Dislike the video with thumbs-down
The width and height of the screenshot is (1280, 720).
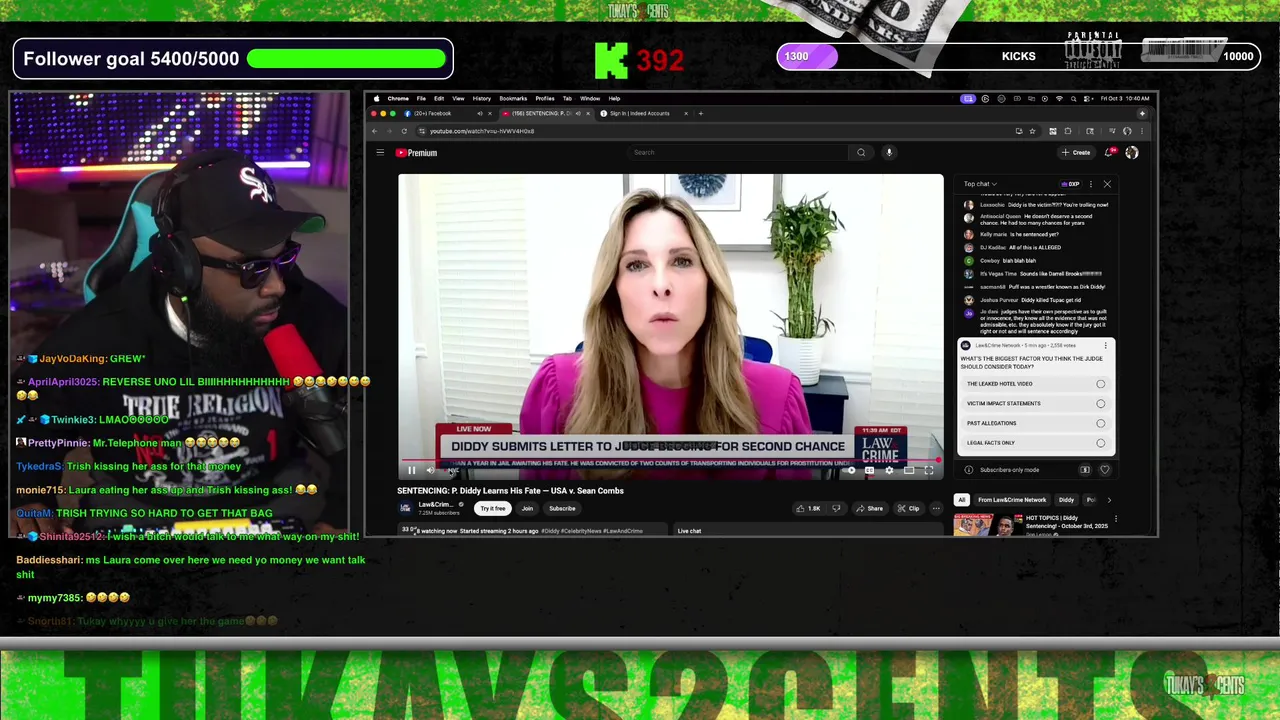(836, 508)
